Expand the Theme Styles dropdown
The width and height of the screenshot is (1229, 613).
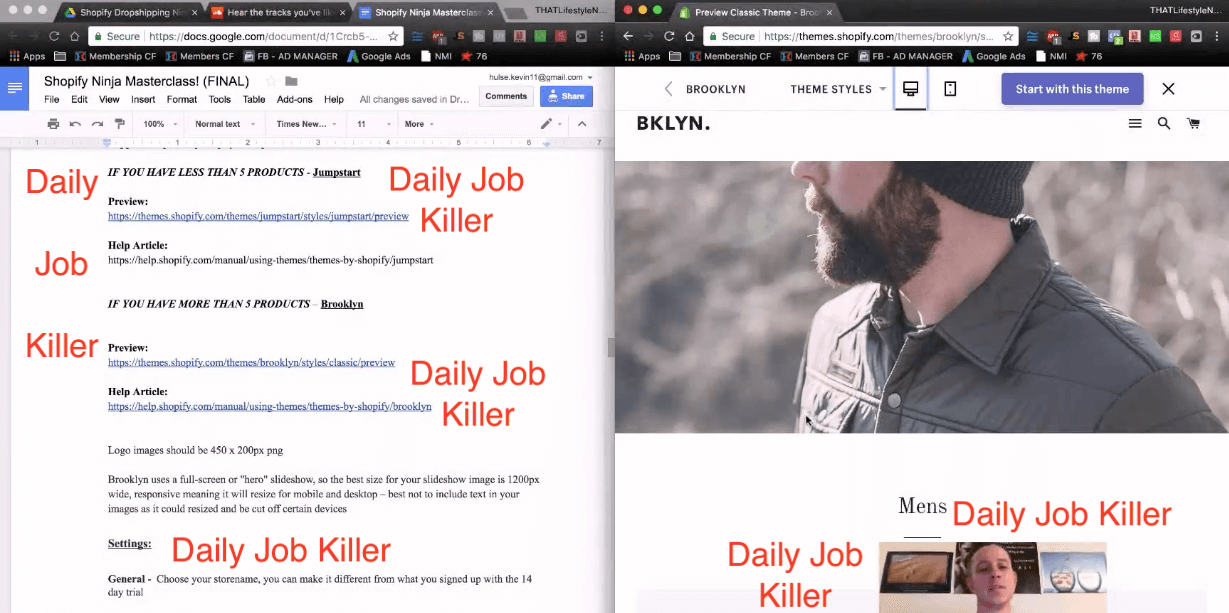pyautogui.click(x=838, y=89)
